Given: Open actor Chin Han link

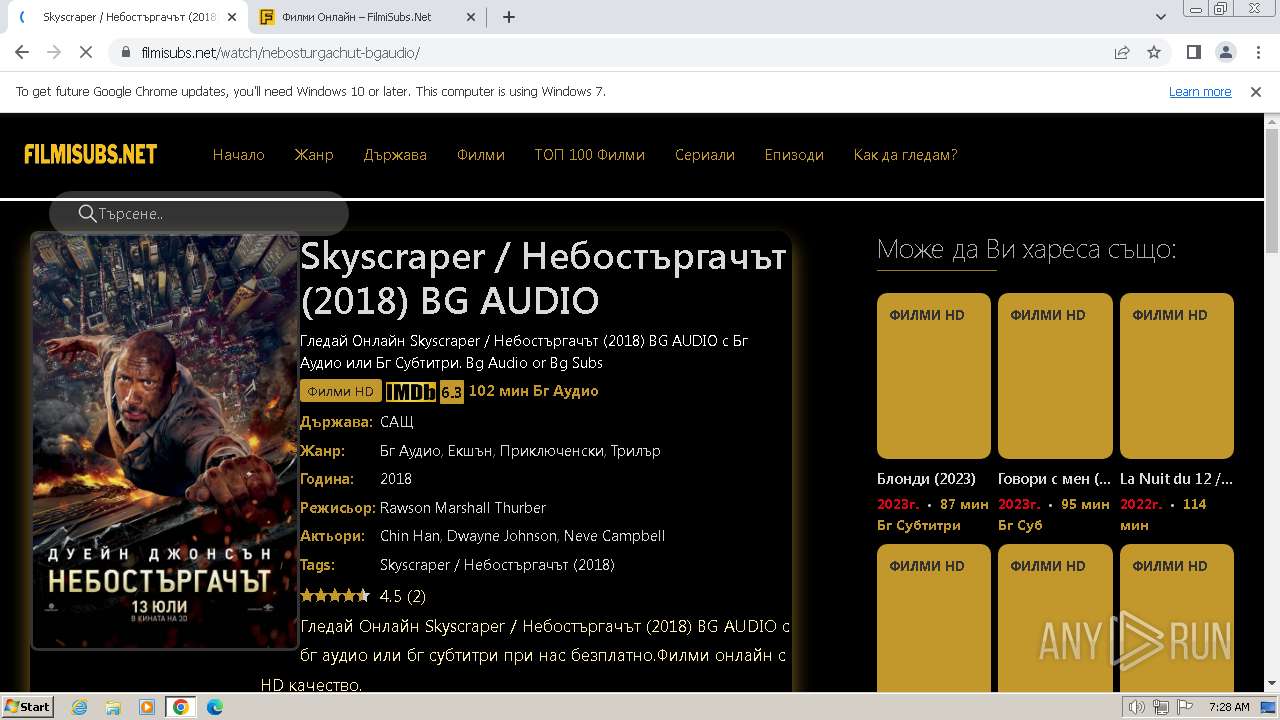Looking at the screenshot, I should coord(410,536).
